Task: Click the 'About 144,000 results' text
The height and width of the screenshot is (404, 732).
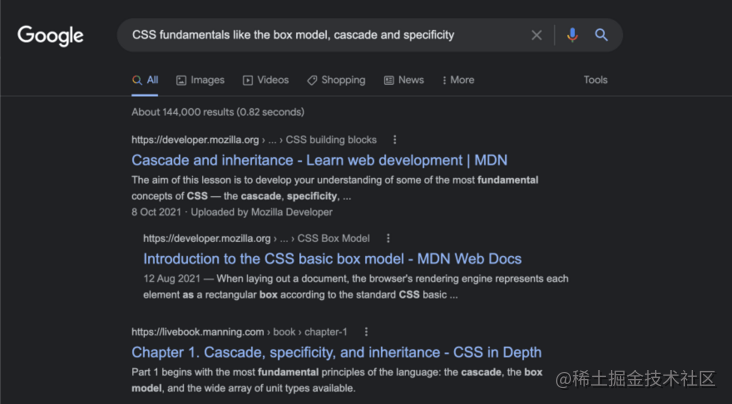Action: [218, 112]
